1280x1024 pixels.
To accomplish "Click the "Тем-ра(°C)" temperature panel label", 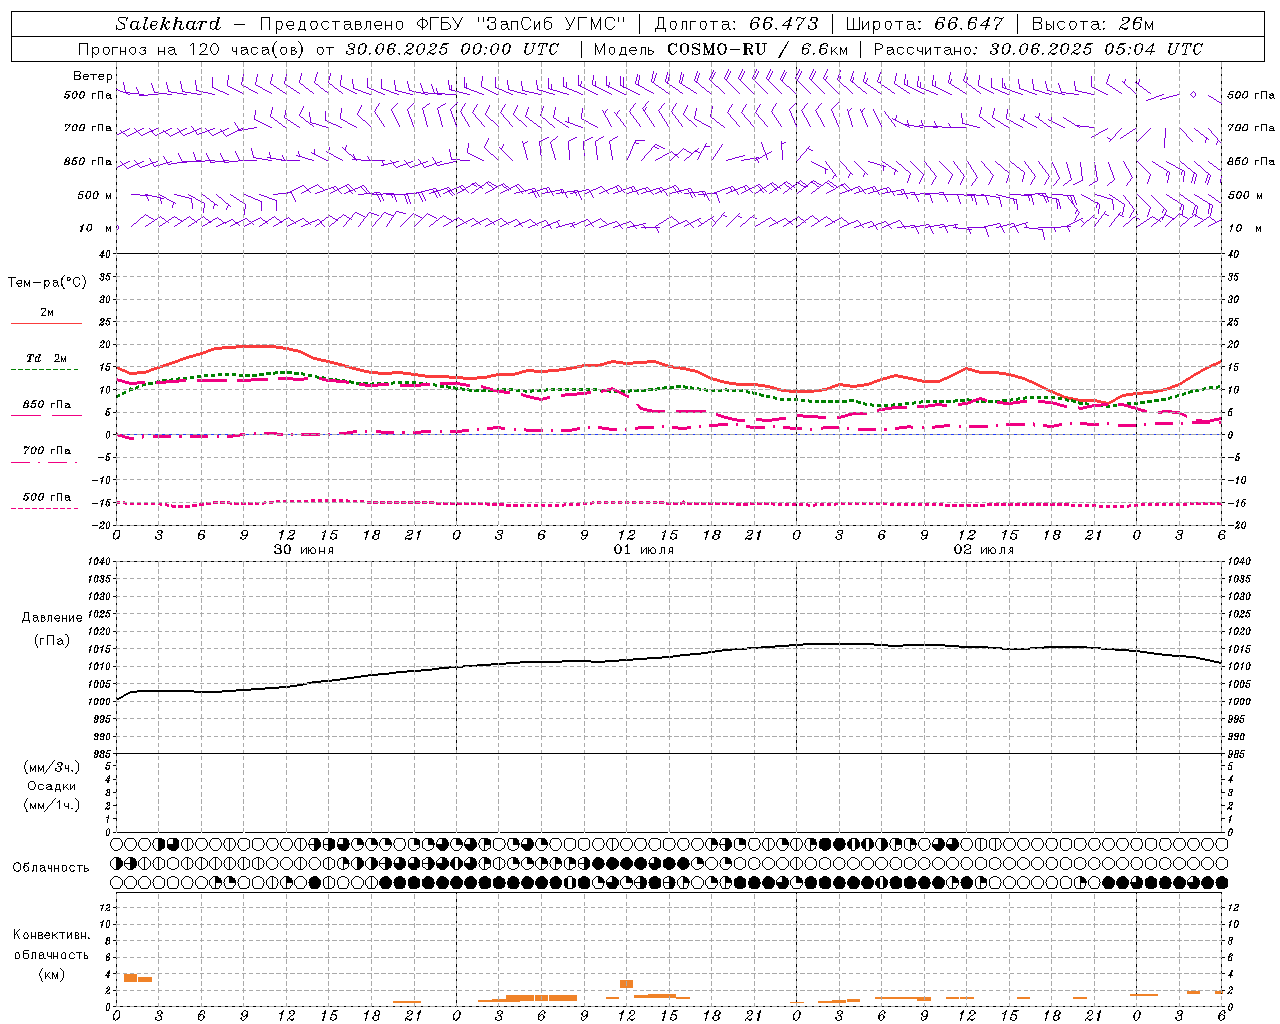I will [47, 283].
